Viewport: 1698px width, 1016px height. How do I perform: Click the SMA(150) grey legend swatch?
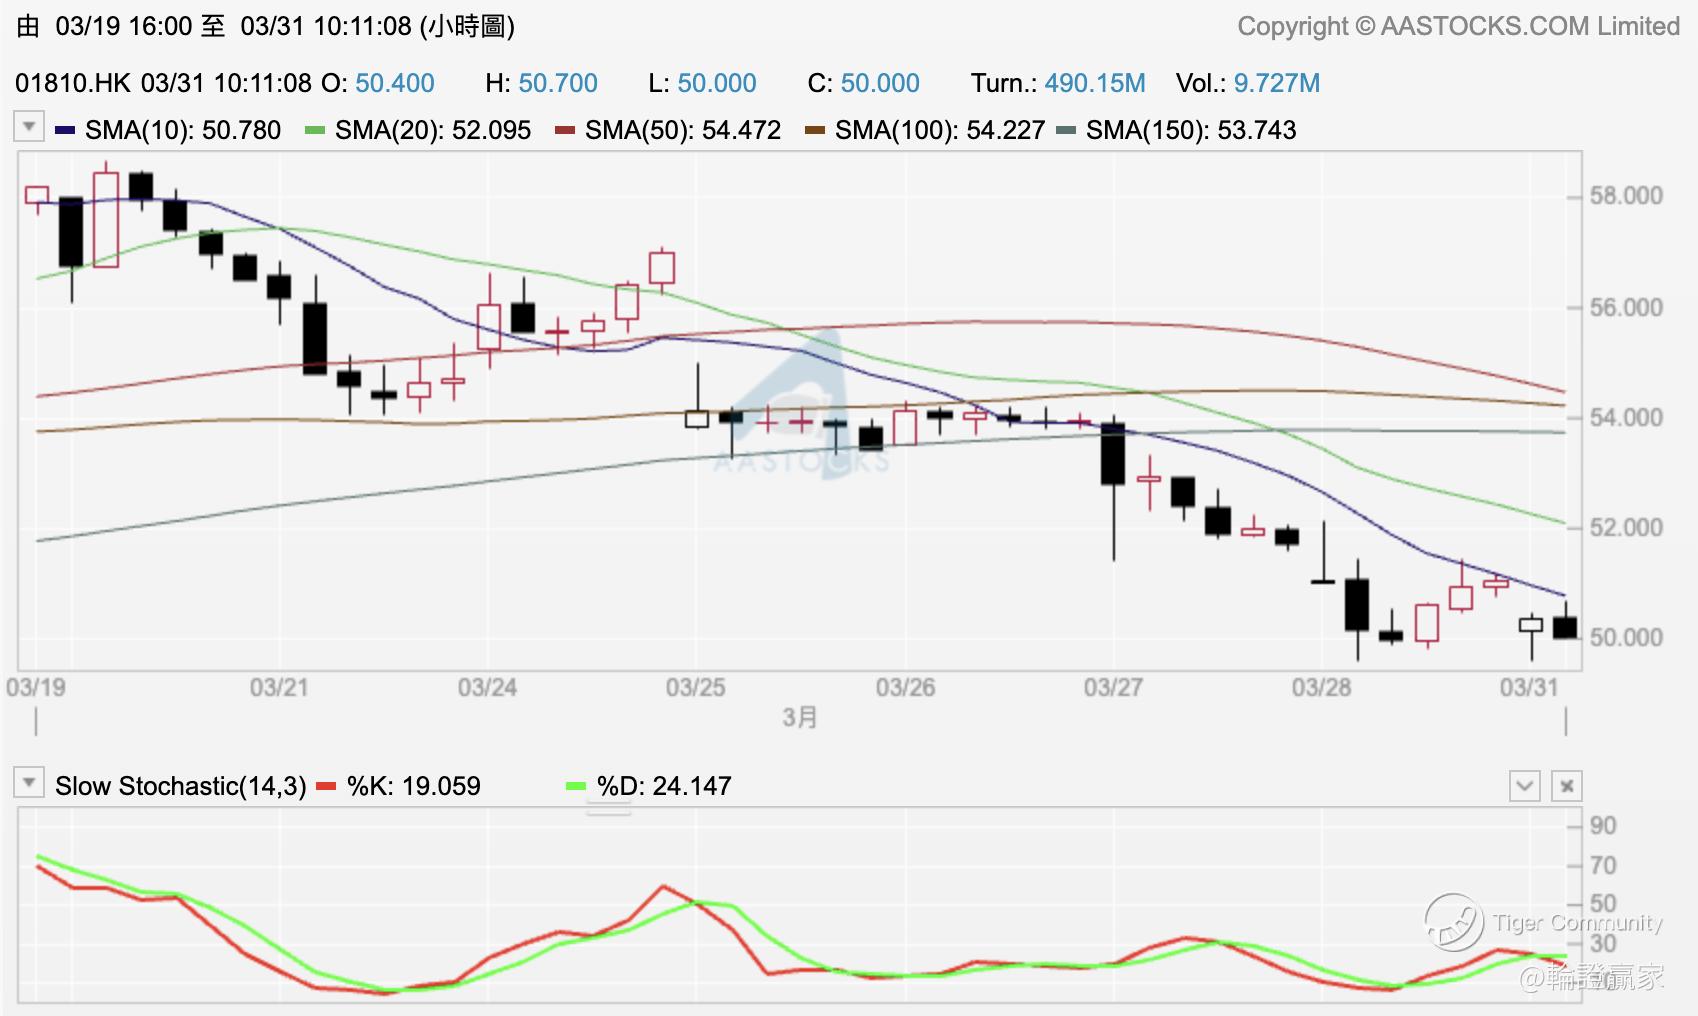[x=1066, y=130]
